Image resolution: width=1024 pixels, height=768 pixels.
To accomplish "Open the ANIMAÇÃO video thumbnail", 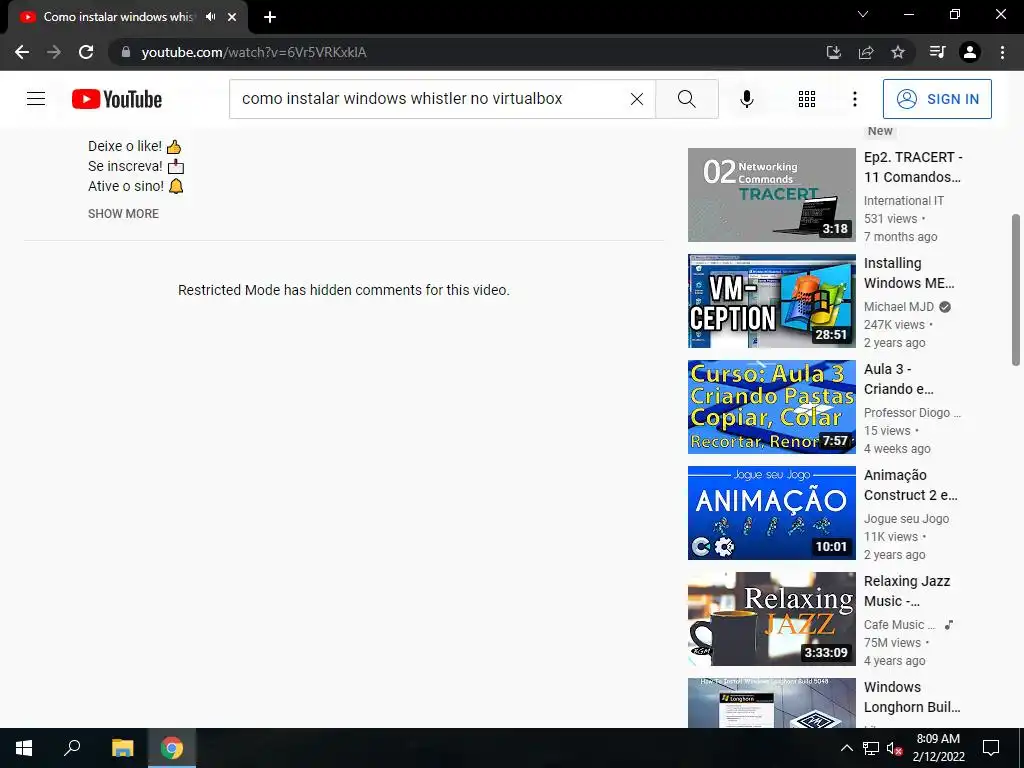I will (771, 513).
